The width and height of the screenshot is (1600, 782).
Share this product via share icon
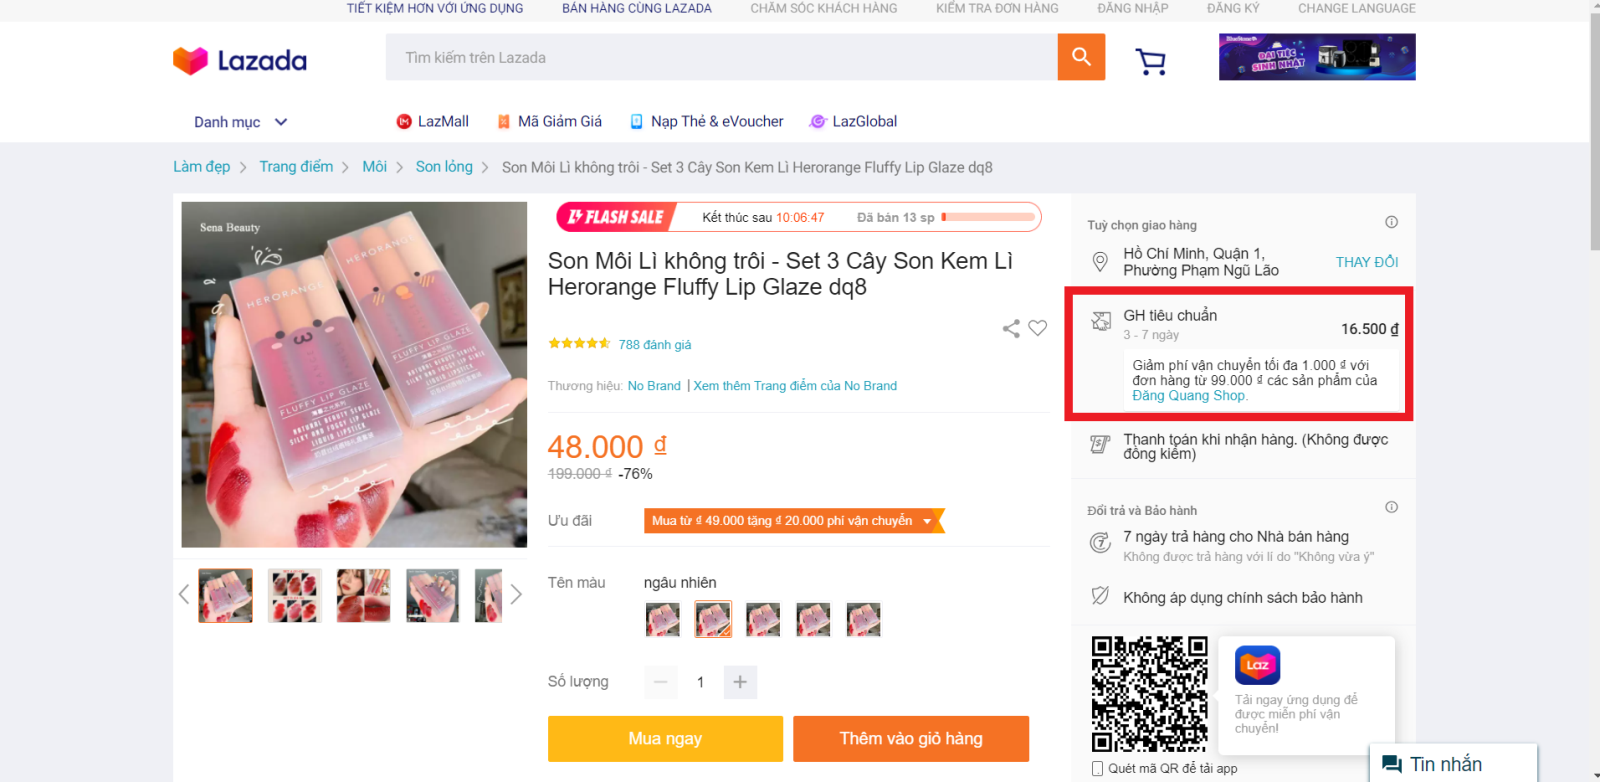[x=1011, y=328]
